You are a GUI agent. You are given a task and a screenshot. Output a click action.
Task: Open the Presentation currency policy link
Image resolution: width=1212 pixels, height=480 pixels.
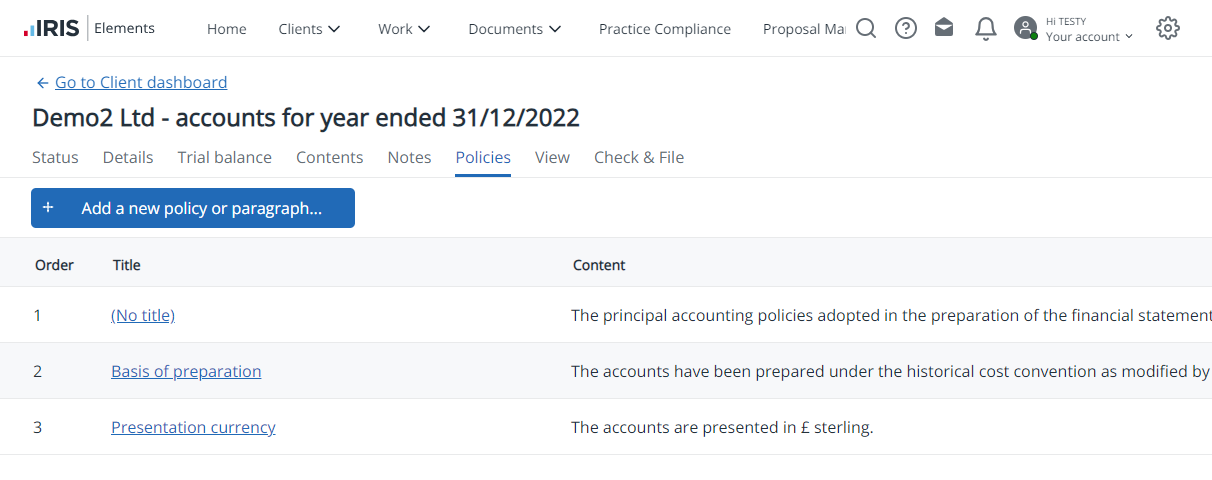[x=193, y=427]
